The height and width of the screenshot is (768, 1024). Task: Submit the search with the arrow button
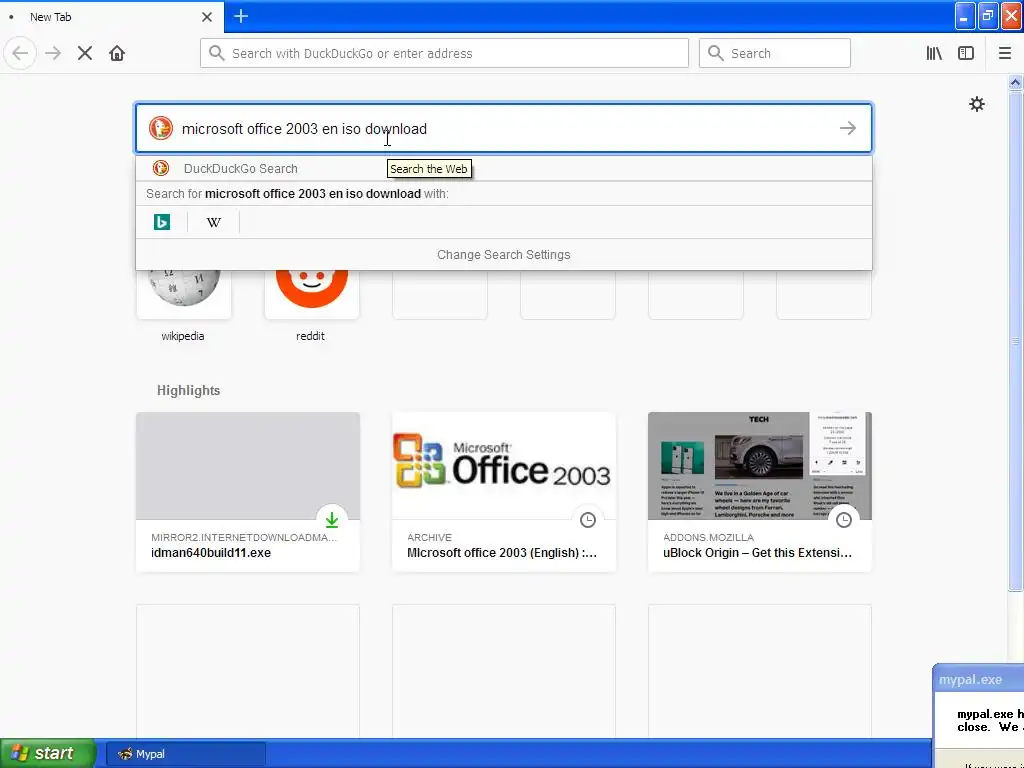coord(848,128)
